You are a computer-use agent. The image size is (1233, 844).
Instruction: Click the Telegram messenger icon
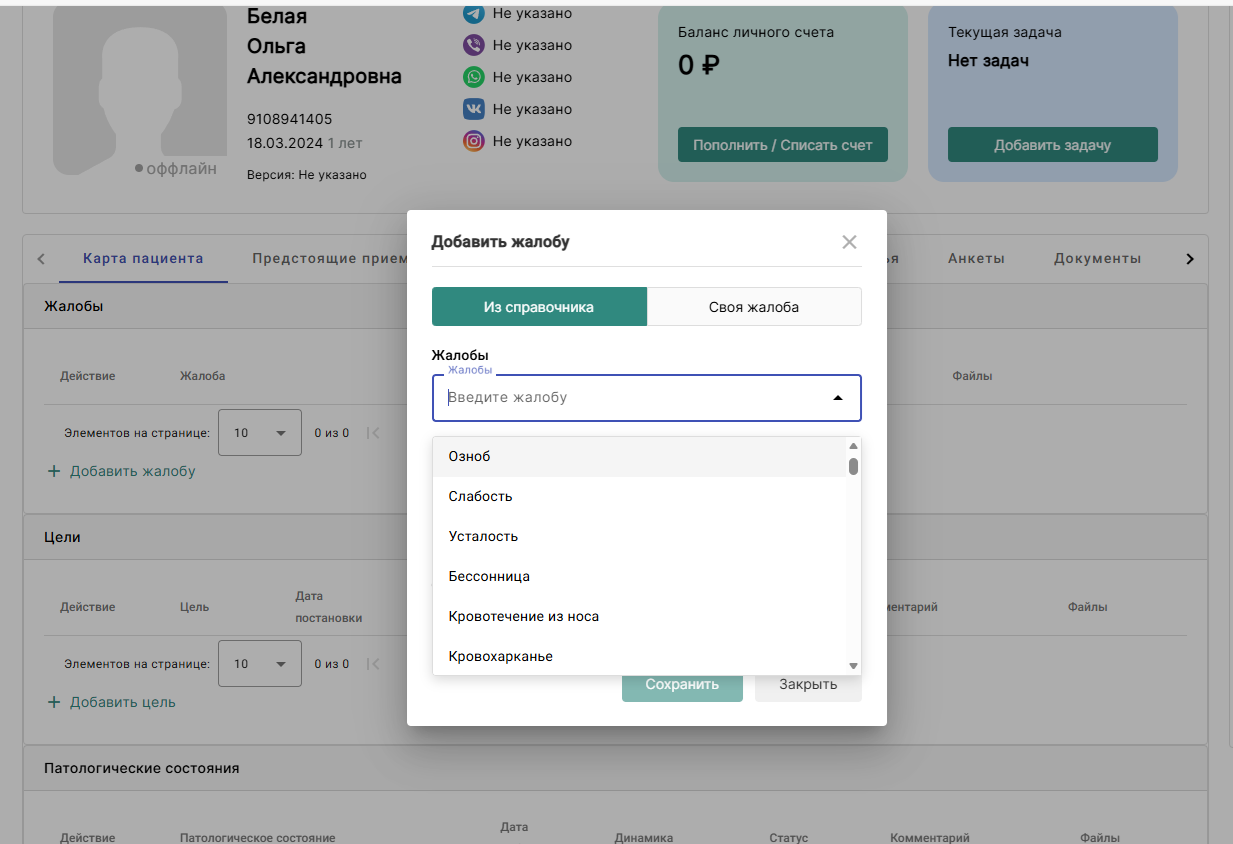472,13
